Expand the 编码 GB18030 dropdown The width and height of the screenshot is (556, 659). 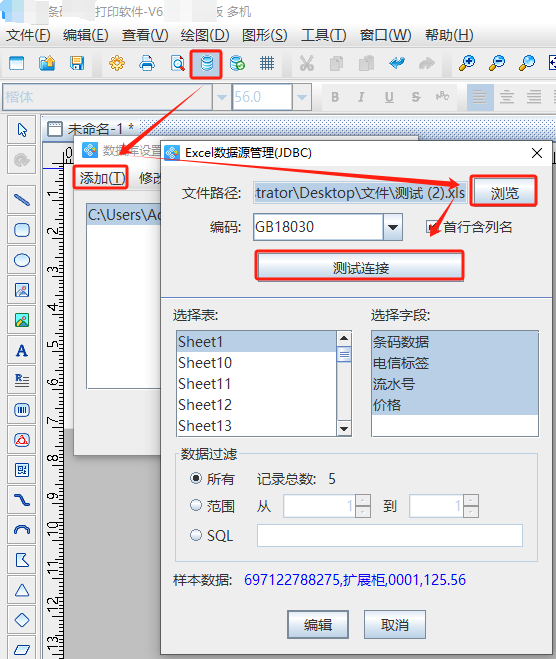pyautogui.click(x=393, y=227)
